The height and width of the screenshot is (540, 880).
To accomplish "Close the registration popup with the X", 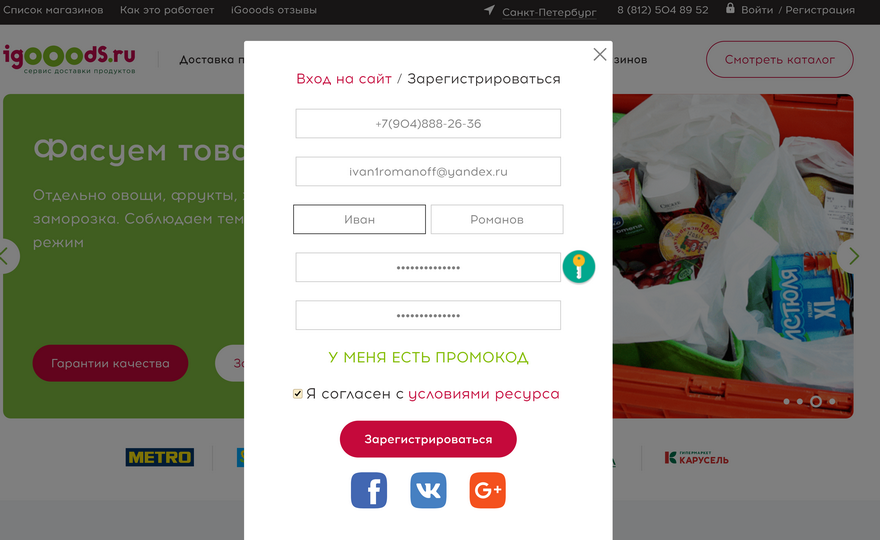I will point(600,54).
